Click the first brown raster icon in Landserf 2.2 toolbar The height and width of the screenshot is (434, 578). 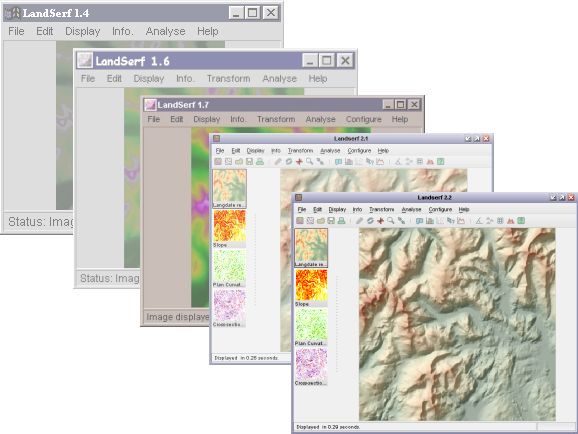pos(300,221)
